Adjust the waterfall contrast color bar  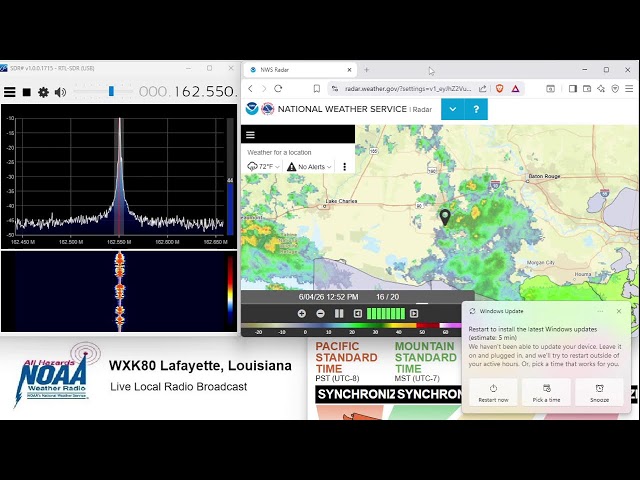pos(230,291)
